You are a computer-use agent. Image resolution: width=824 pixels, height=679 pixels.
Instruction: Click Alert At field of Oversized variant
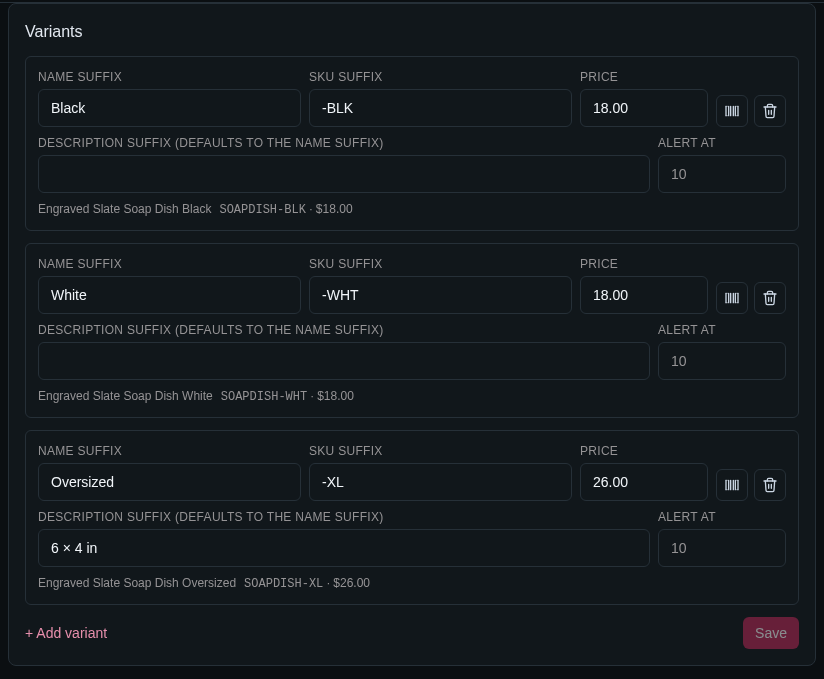tap(722, 548)
